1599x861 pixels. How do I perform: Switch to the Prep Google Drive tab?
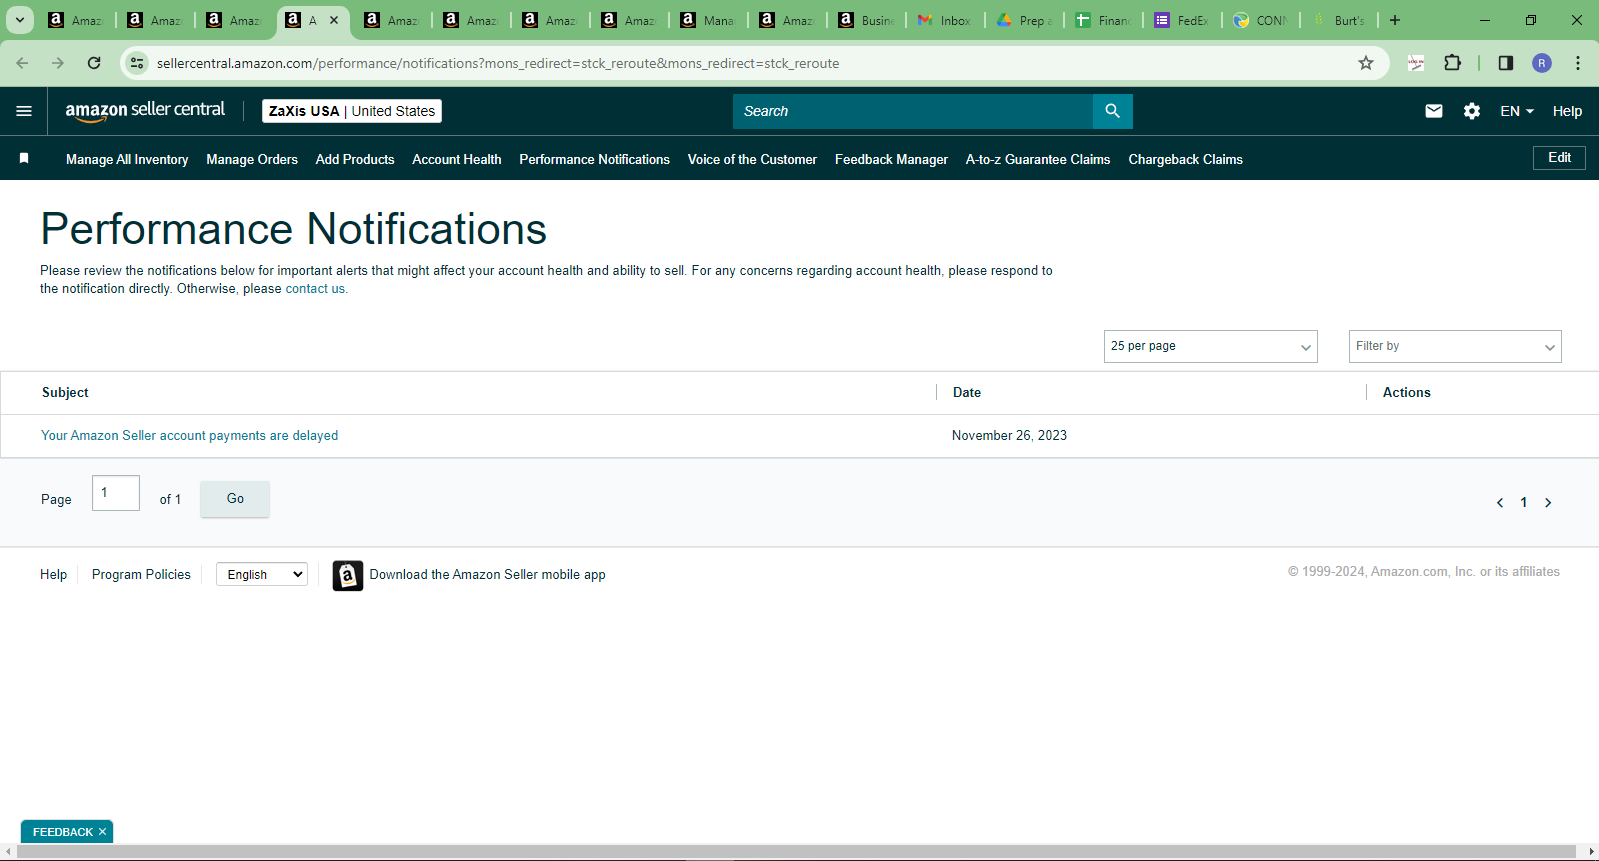click(x=1024, y=20)
